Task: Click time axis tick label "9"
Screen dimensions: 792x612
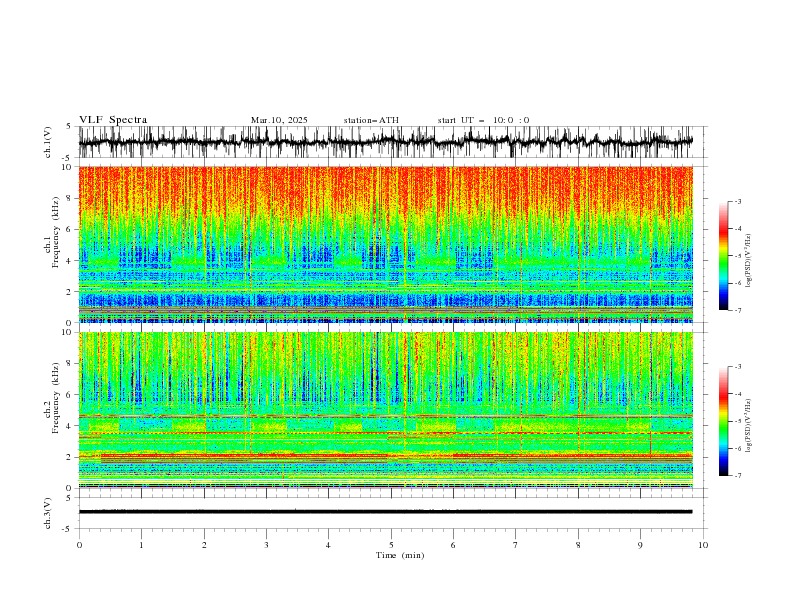Action: coord(640,545)
